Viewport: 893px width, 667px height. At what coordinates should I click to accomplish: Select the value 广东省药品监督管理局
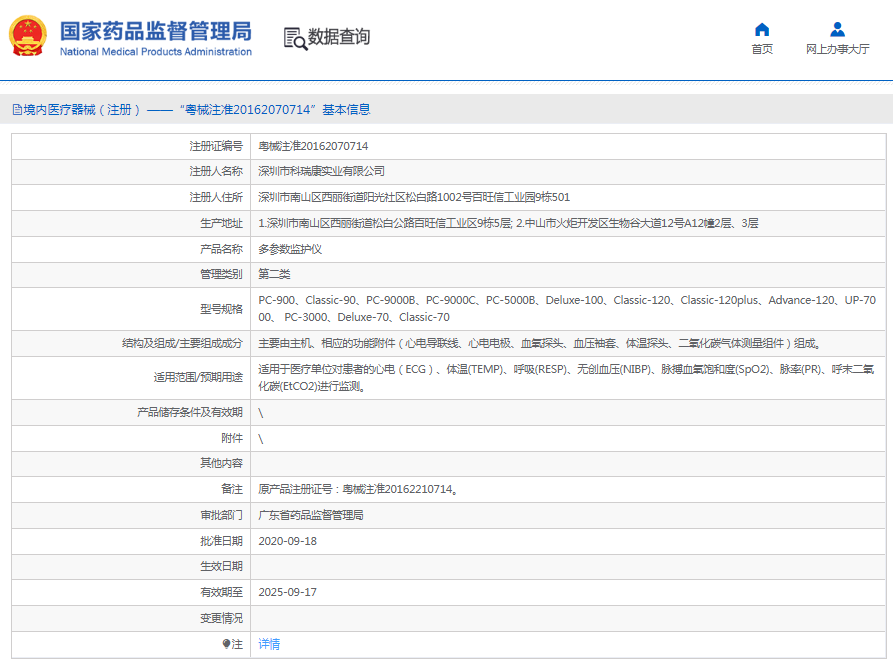pos(310,515)
